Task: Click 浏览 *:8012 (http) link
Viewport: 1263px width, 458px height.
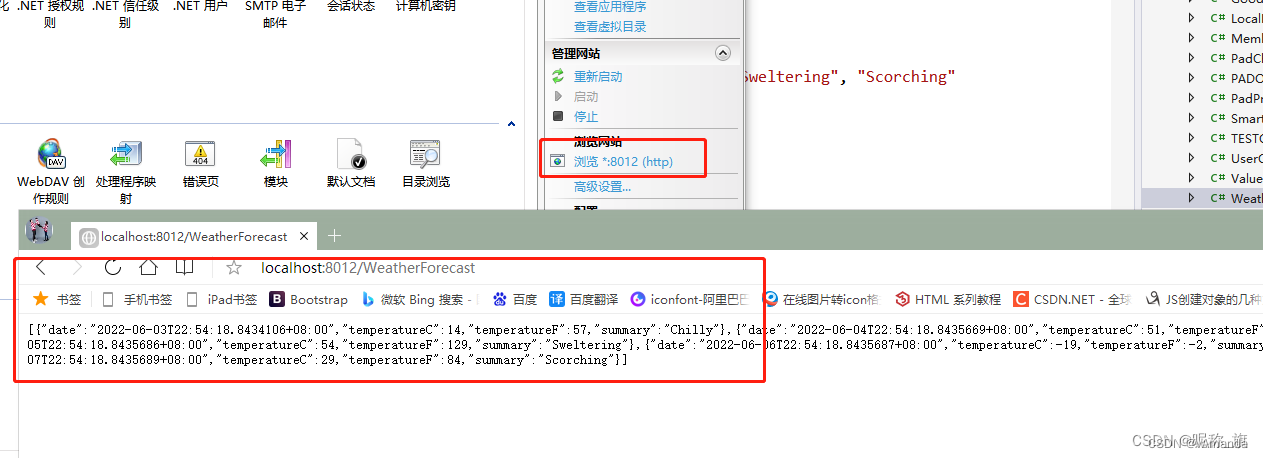Action: 623,161
